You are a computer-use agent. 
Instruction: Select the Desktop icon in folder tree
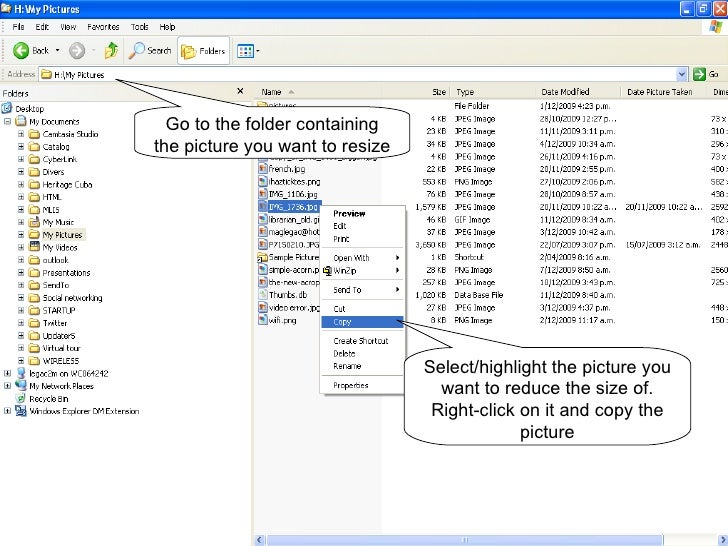point(6,108)
